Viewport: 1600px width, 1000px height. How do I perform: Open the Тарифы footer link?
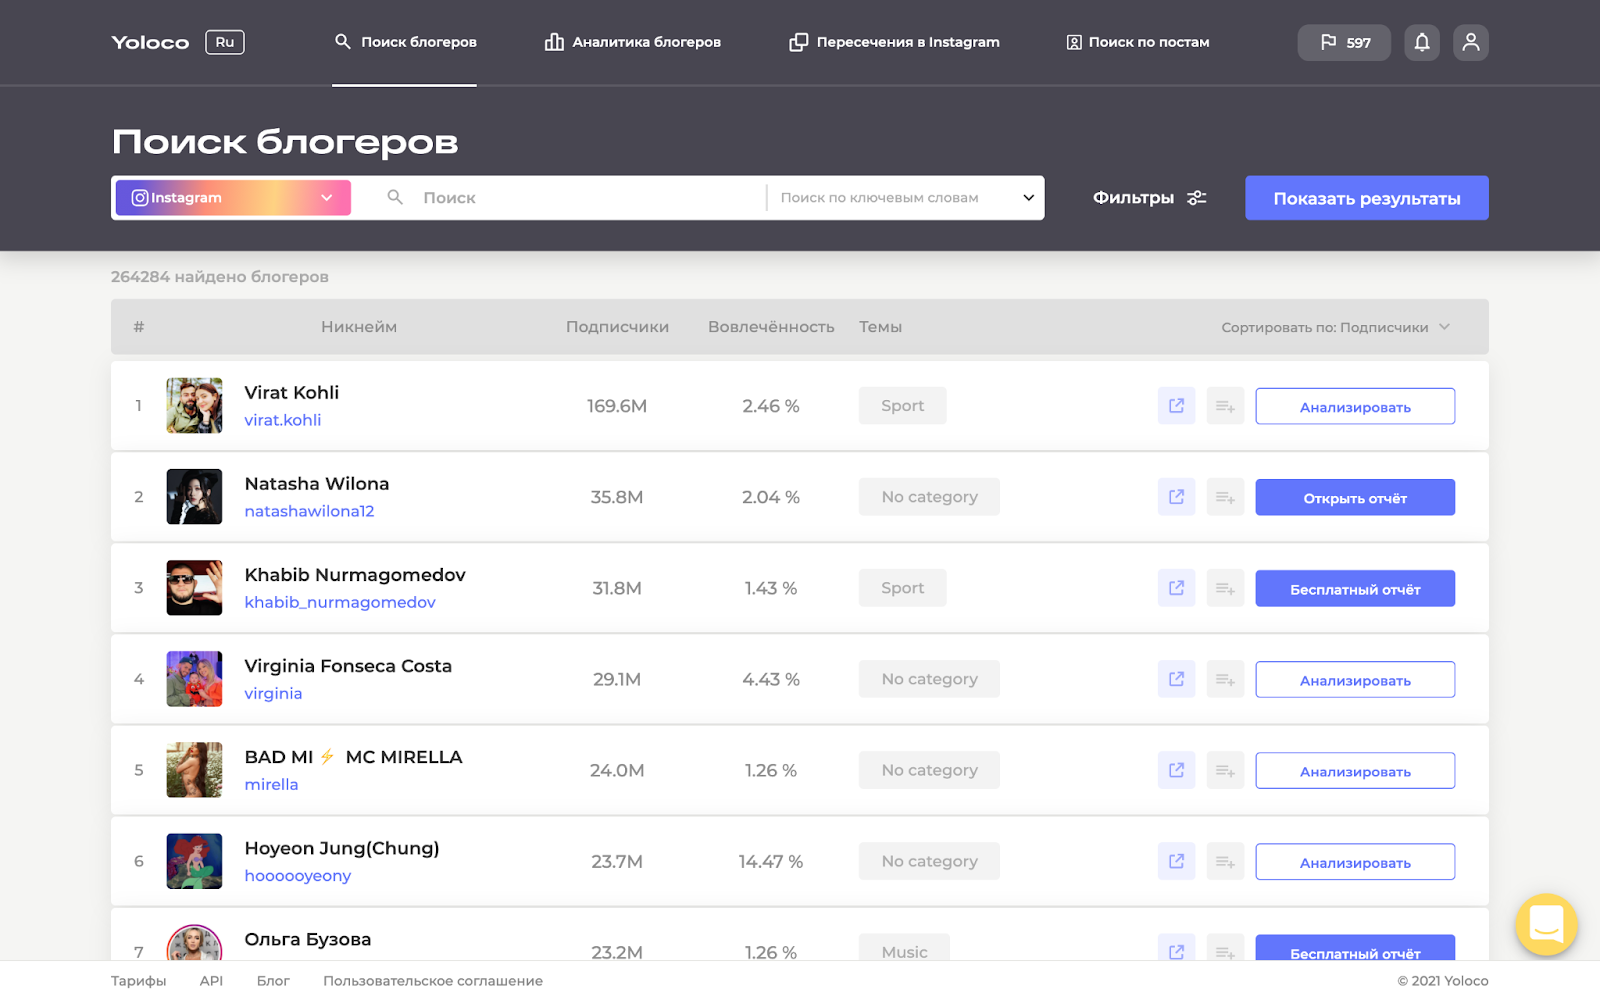[139, 981]
